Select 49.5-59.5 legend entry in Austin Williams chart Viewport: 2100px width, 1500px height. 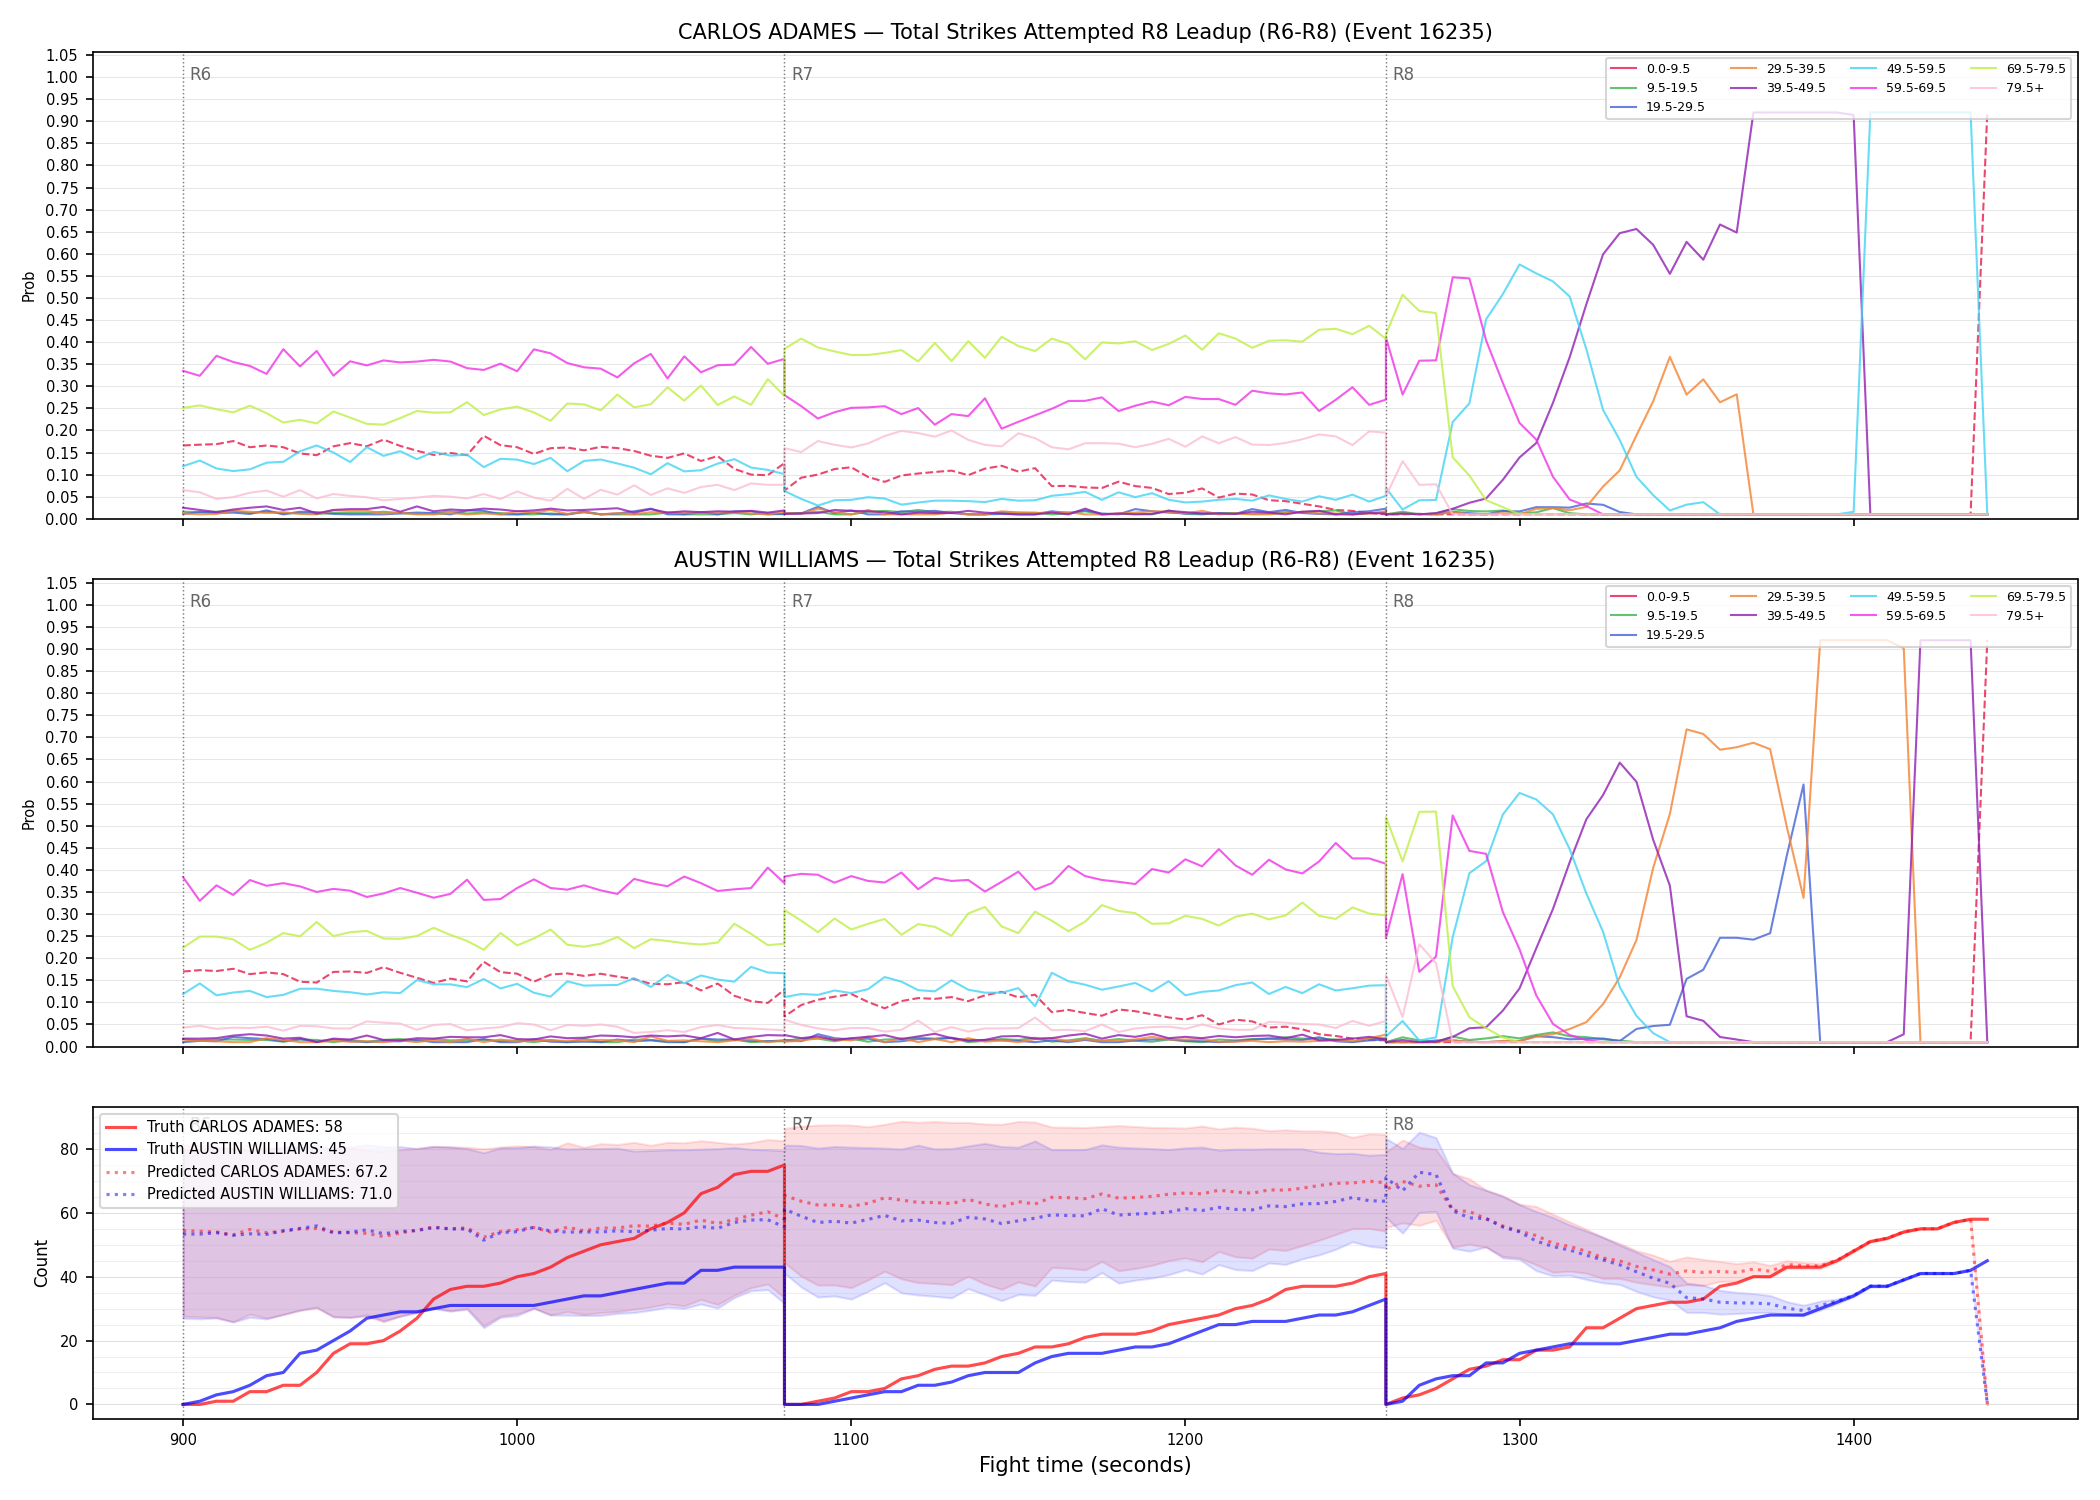click(x=1898, y=597)
